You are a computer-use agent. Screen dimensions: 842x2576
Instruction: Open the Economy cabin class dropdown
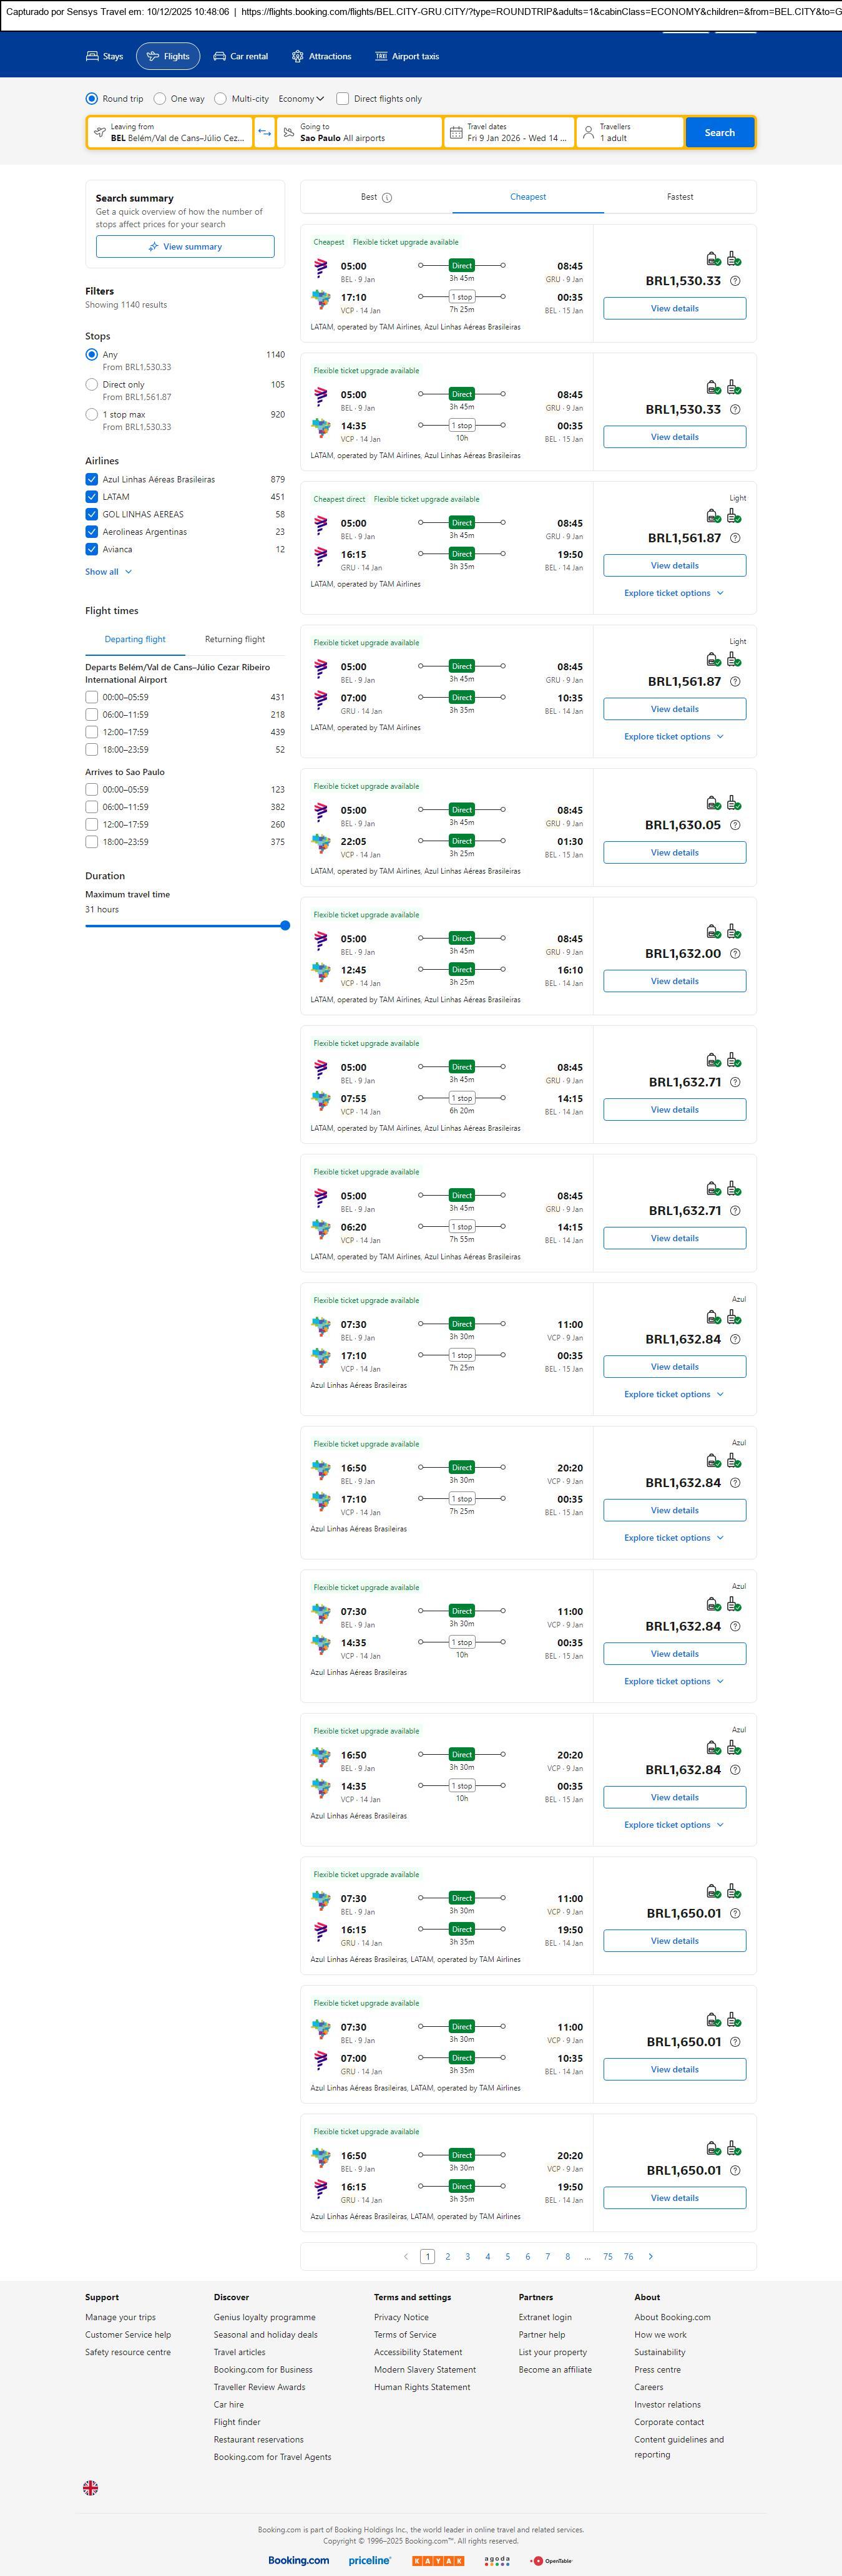click(301, 99)
